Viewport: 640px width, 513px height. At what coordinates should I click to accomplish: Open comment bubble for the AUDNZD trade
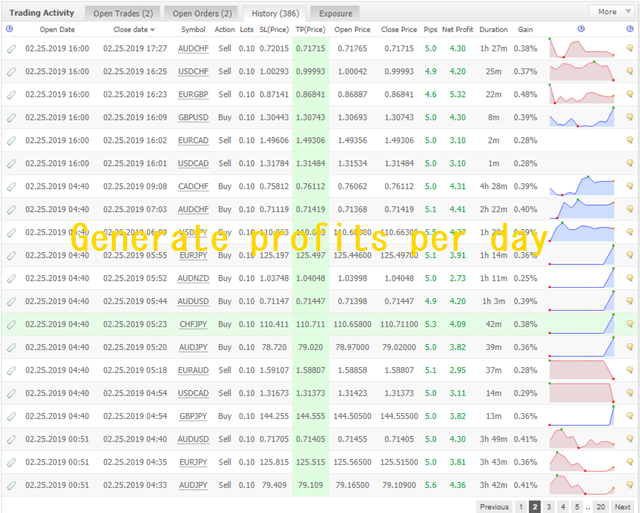tap(630, 278)
